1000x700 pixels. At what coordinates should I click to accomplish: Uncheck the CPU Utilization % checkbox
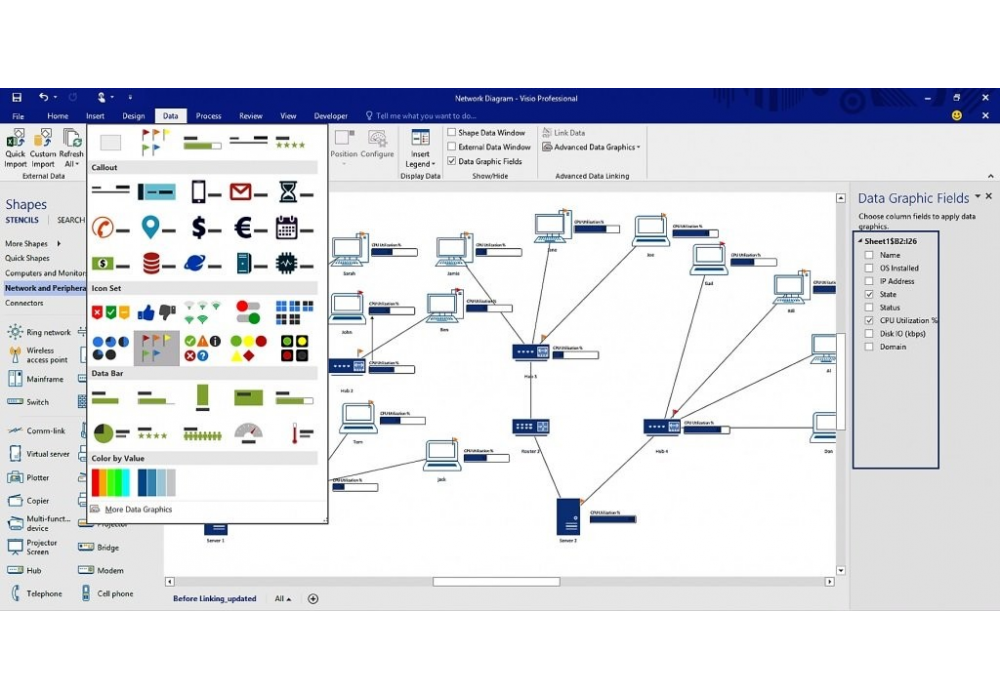pyautogui.click(x=869, y=320)
